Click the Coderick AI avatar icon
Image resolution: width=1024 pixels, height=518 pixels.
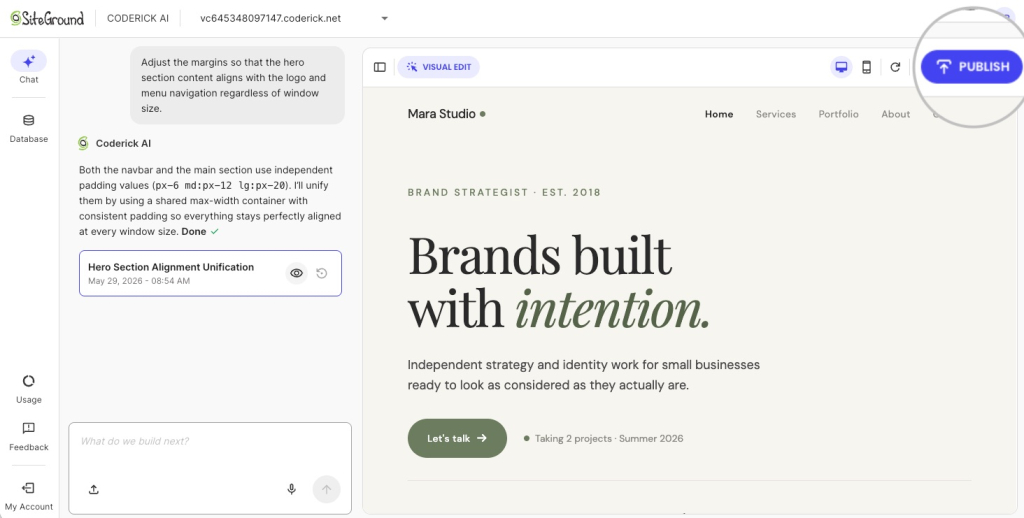point(84,143)
